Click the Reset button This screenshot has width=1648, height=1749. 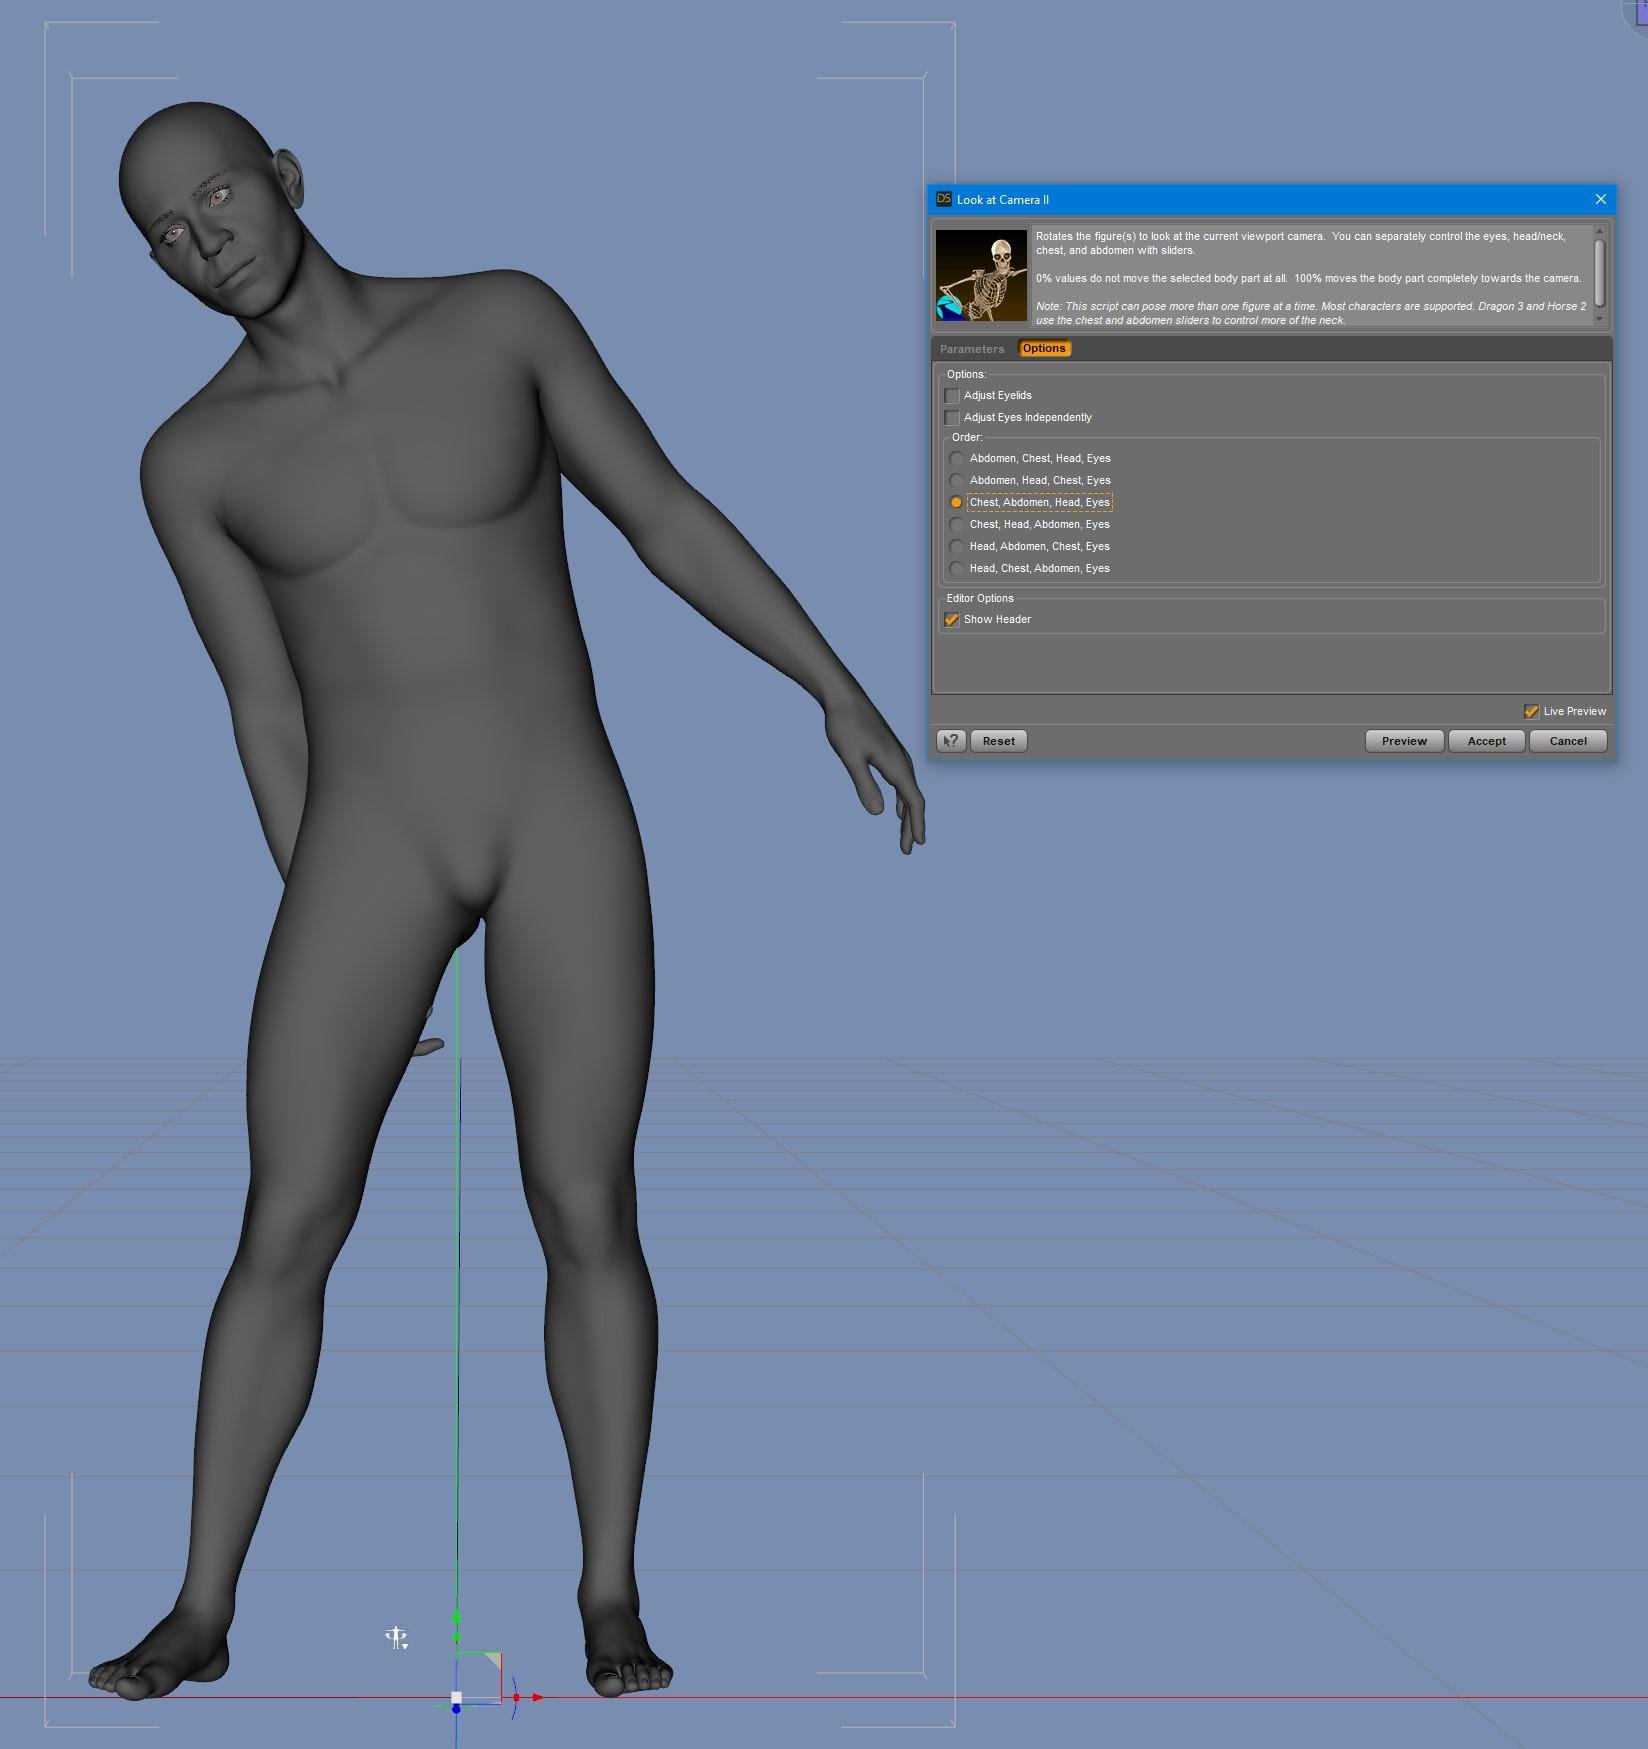point(999,741)
